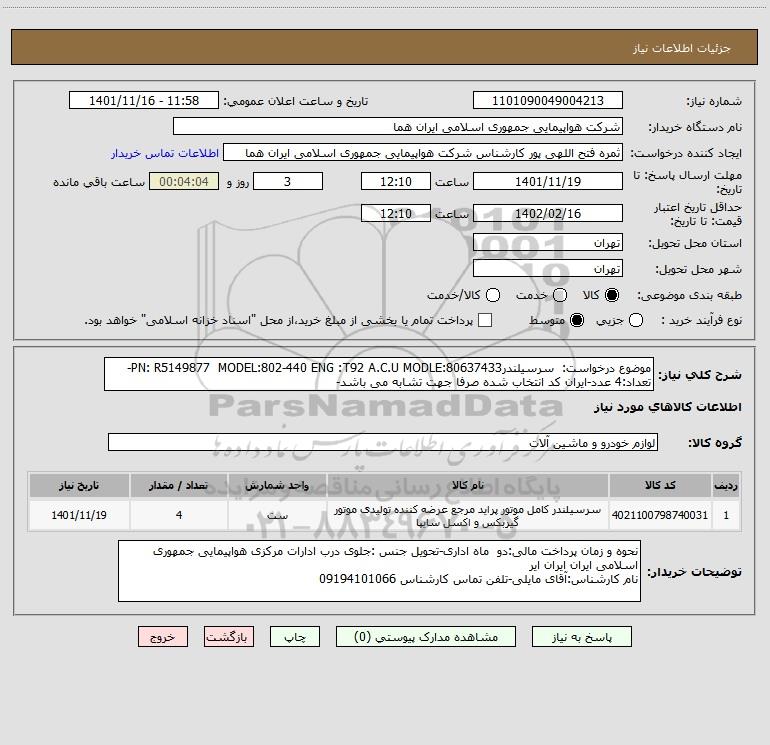
Task: Click the بازگشت back button
Action: click(229, 637)
